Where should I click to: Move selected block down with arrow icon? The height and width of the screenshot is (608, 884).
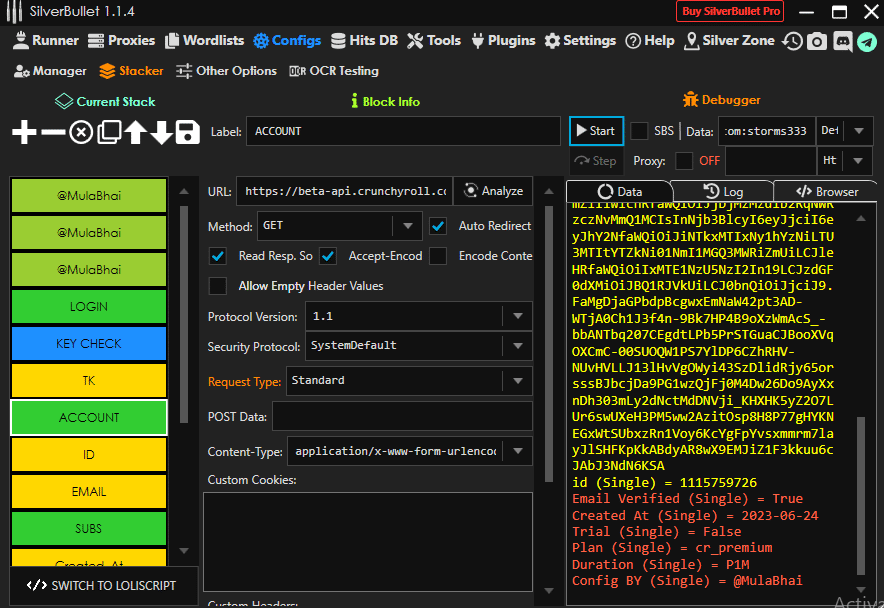[161, 132]
